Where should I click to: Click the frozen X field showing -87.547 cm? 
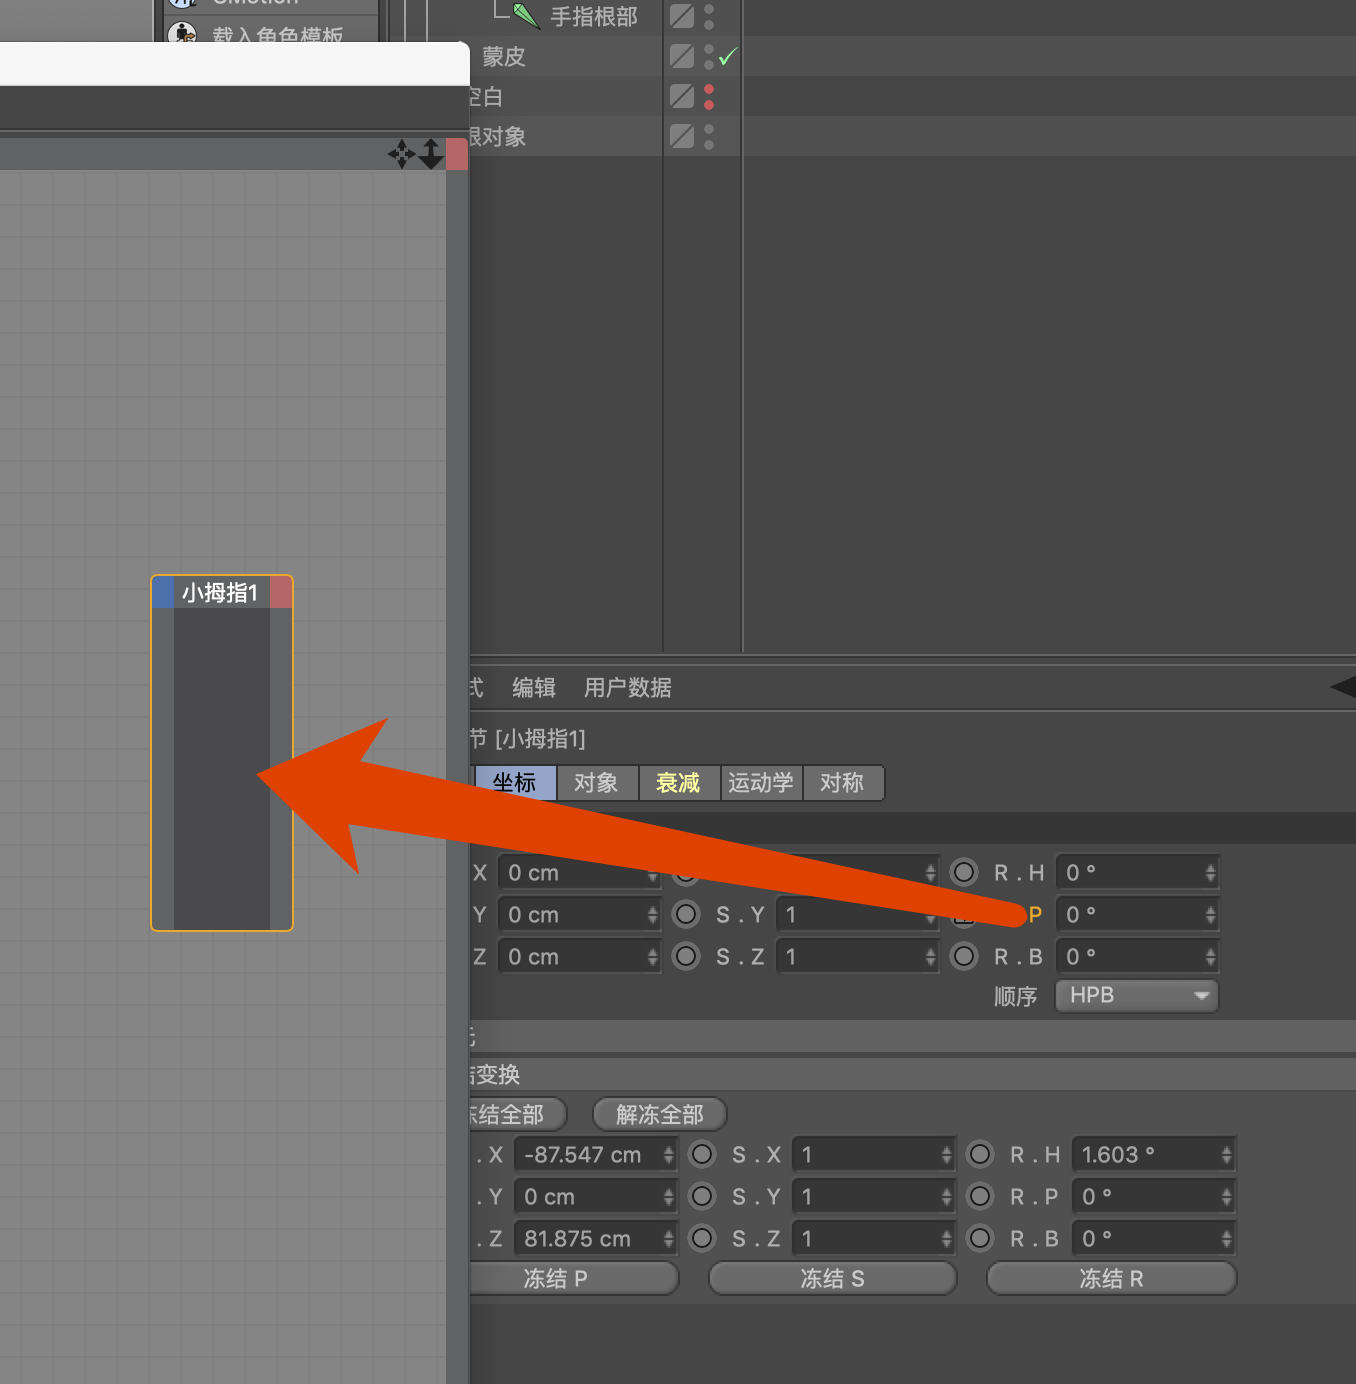point(595,1155)
